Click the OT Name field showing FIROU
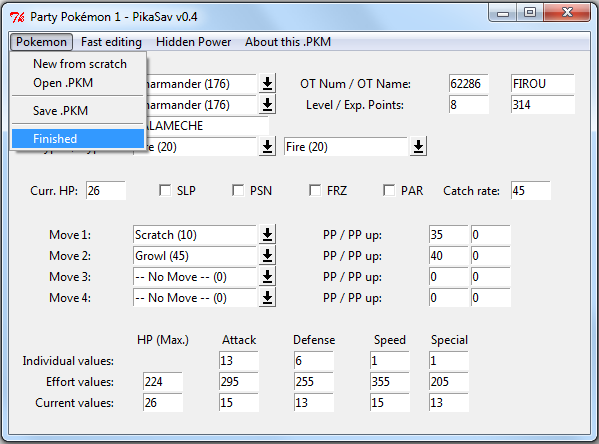The width and height of the screenshot is (599, 444). [x=543, y=84]
